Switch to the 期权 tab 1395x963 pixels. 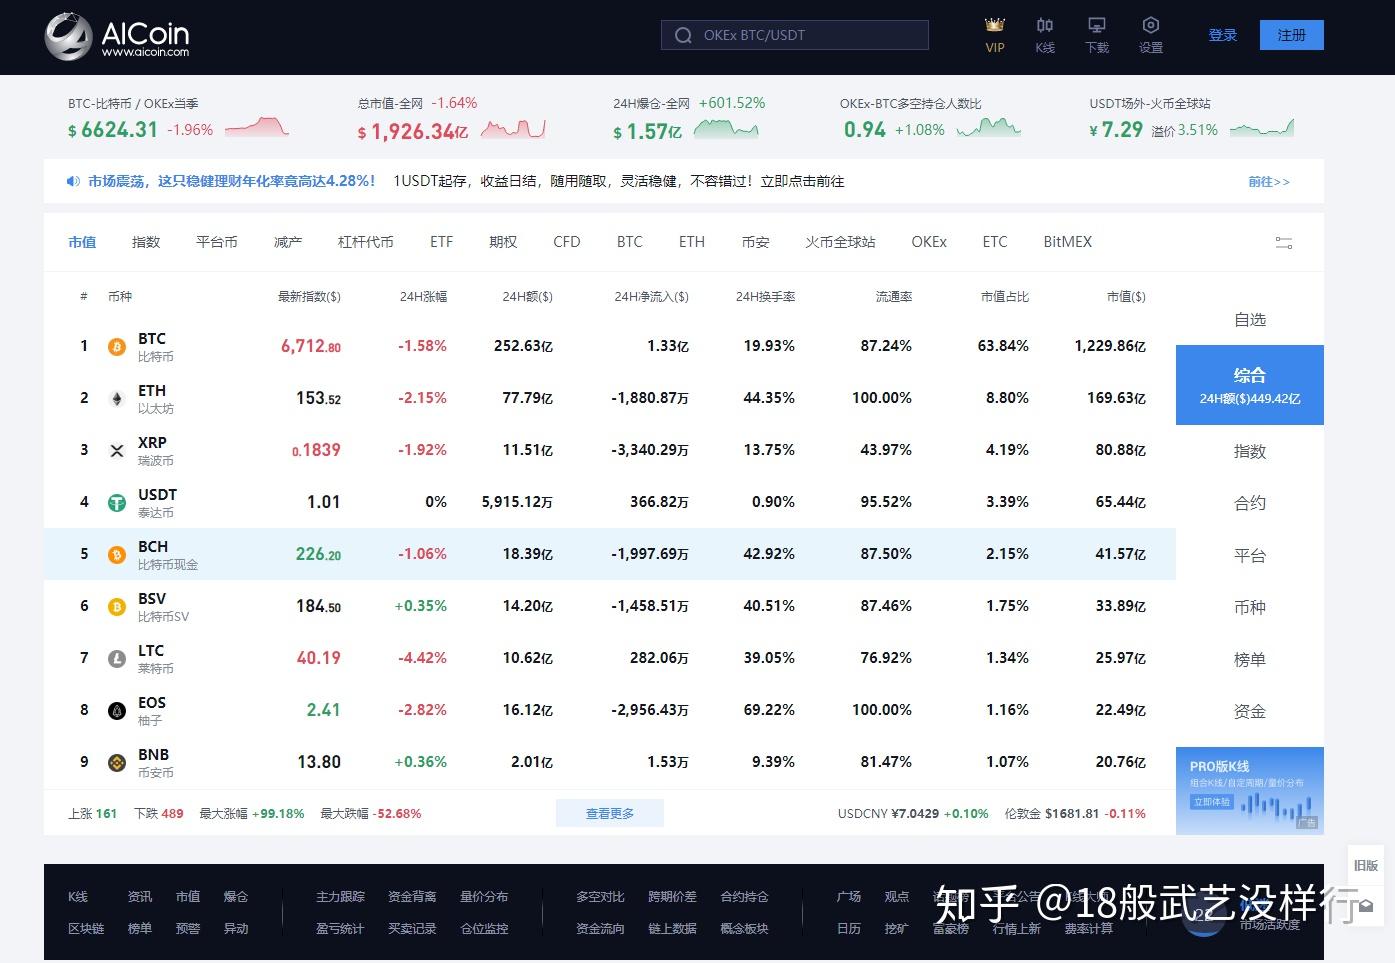(x=503, y=242)
